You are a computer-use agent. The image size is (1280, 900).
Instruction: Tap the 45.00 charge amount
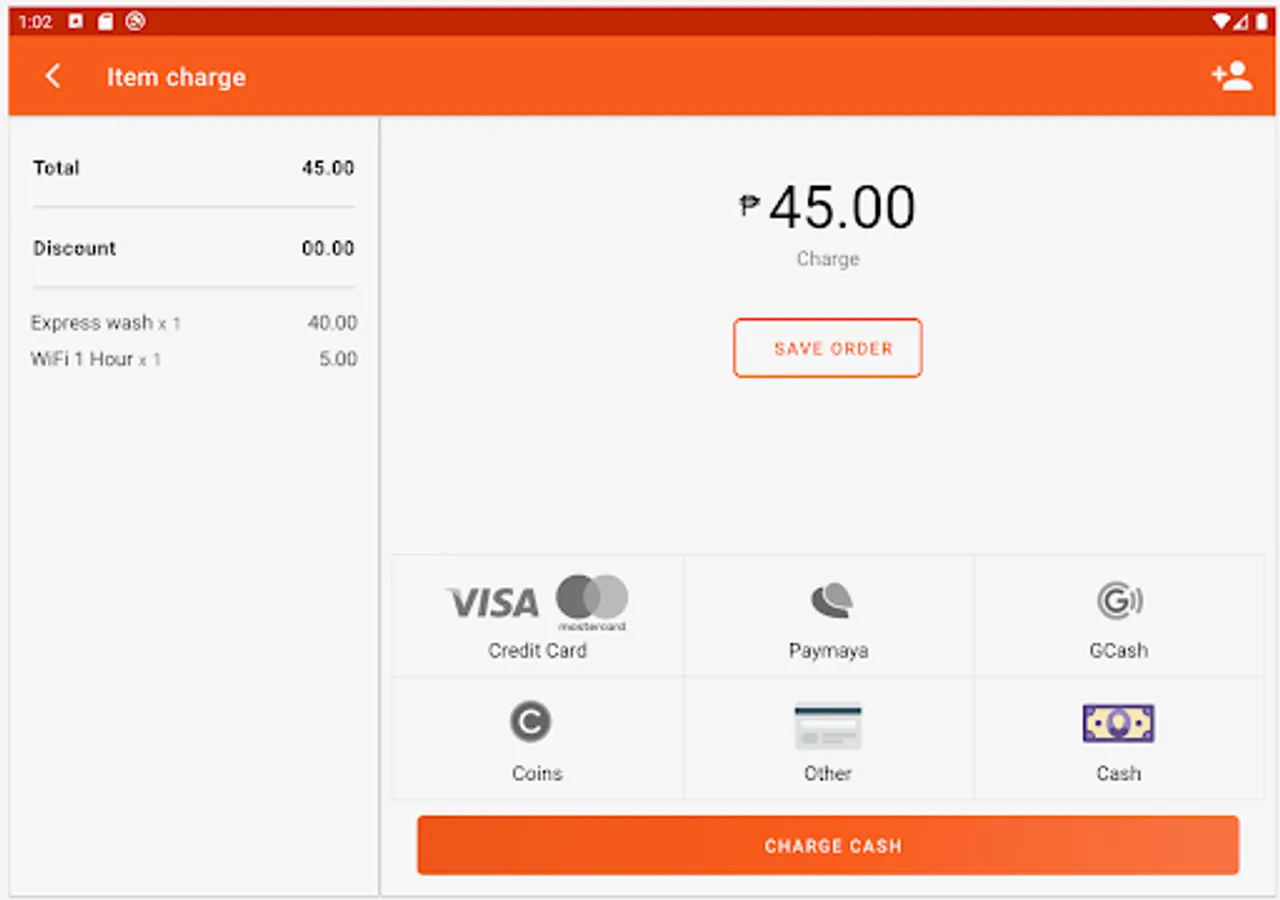coord(840,208)
